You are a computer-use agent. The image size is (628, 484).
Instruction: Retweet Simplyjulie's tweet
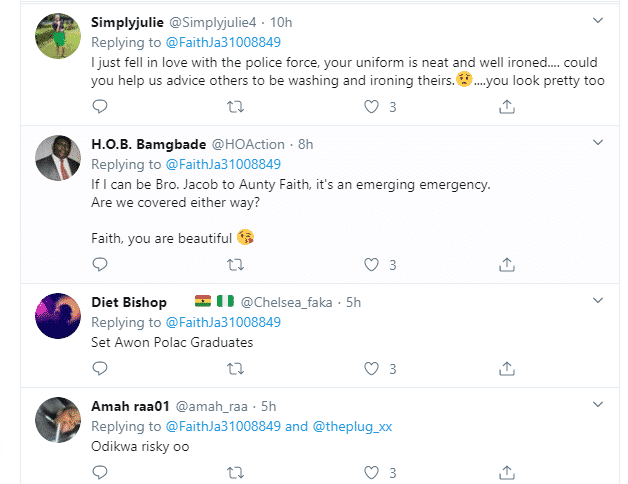pos(235,105)
